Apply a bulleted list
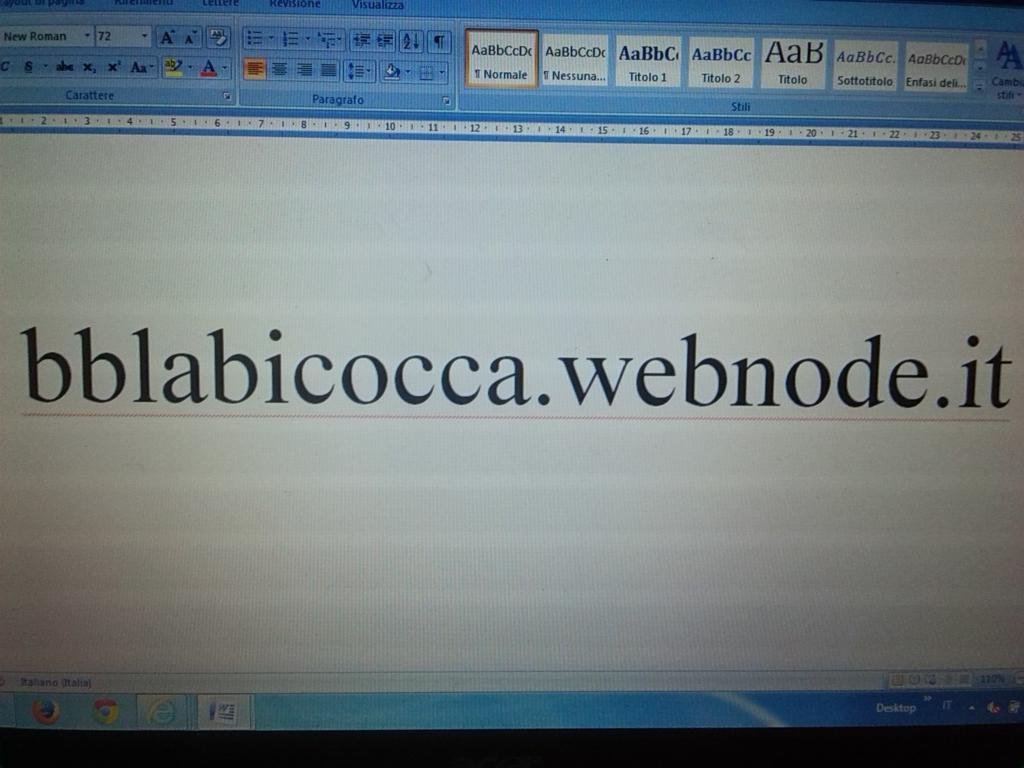Image resolution: width=1024 pixels, height=768 pixels. (255, 39)
